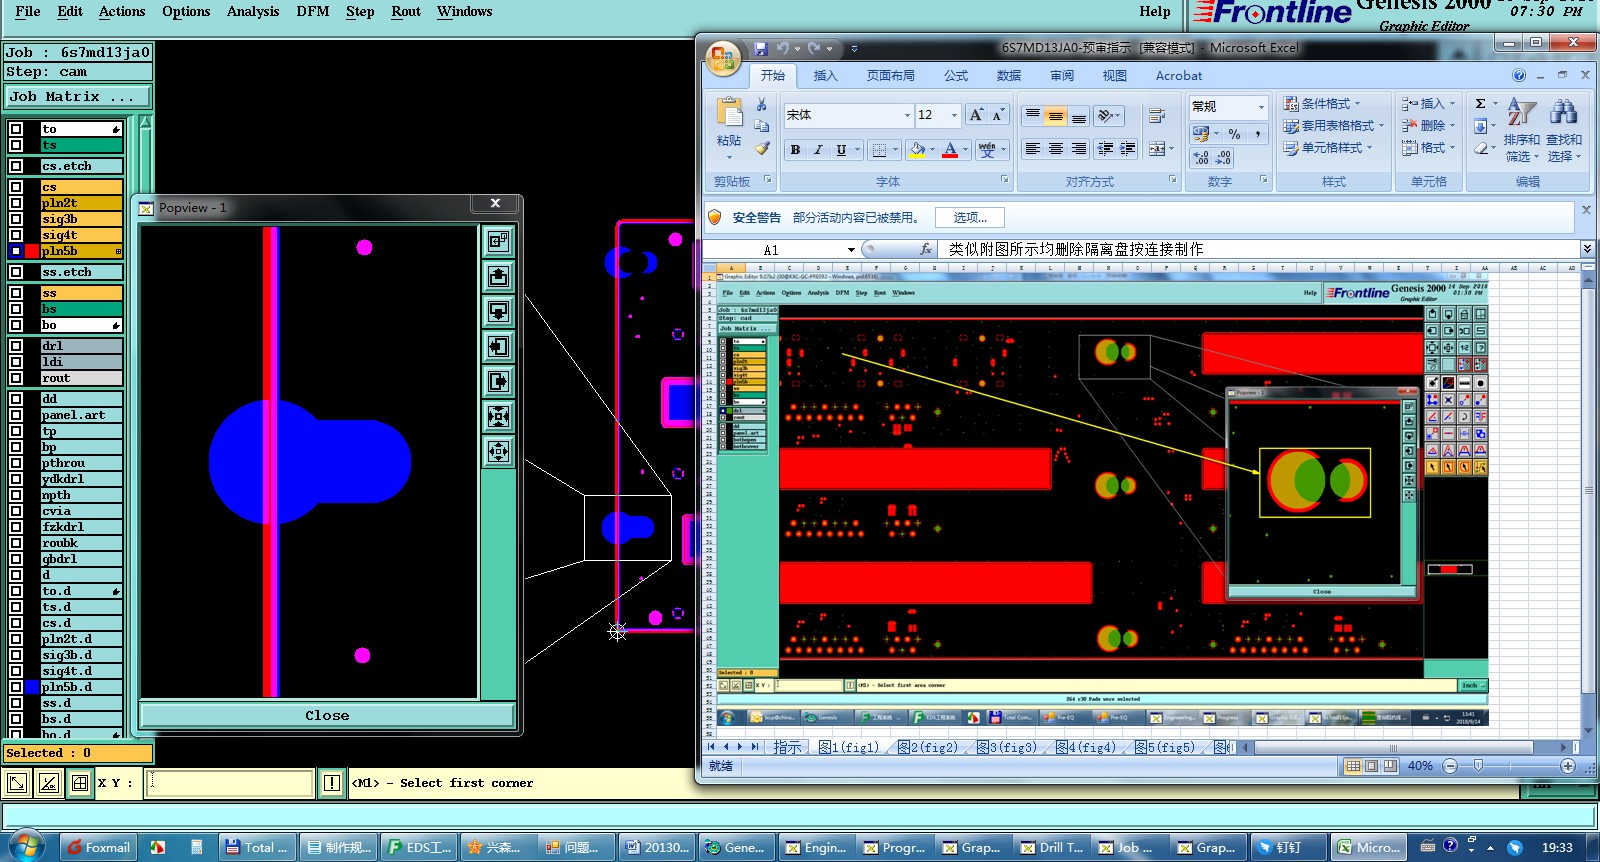
Task: Click the pan-up arrow icon in Popview
Action: [498, 276]
